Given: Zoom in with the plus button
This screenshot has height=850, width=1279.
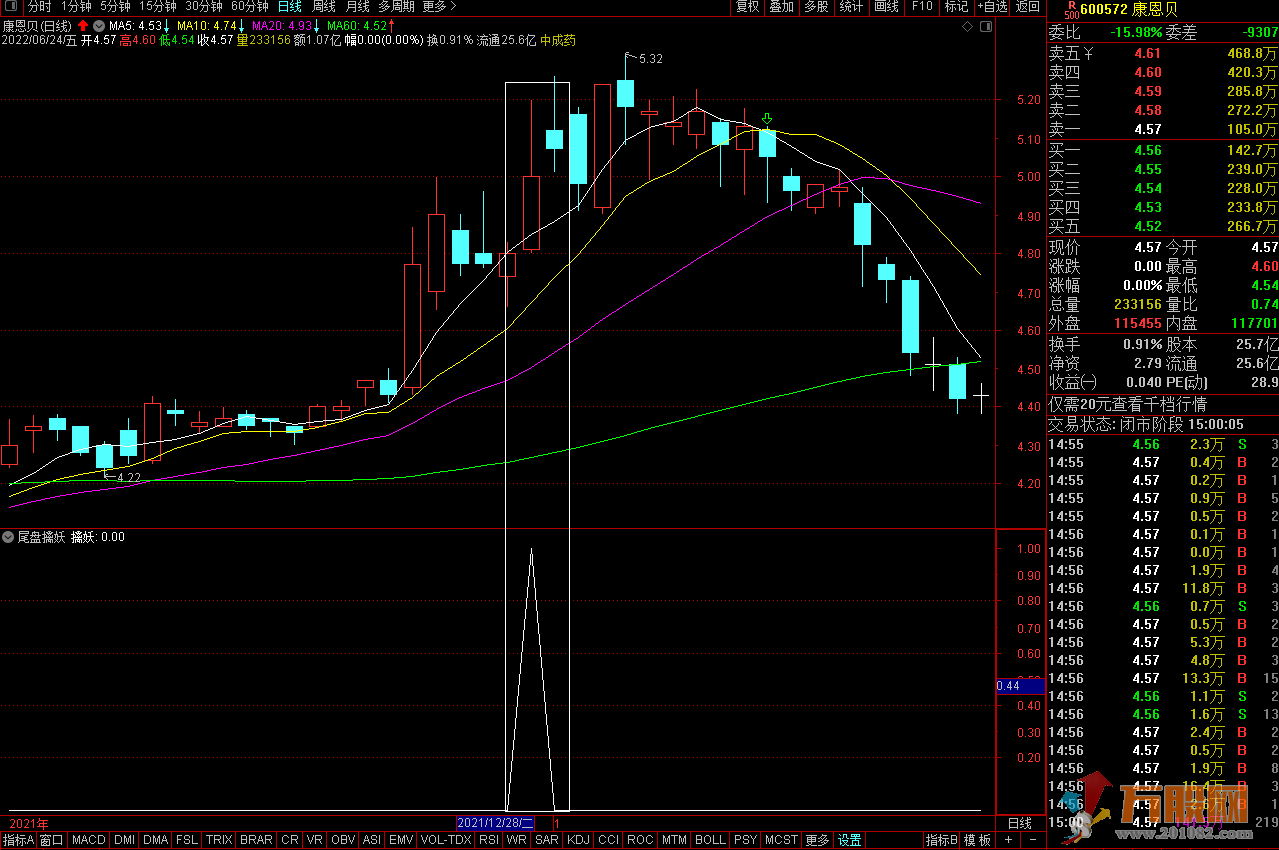Looking at the screenshot, I should (1008, 840).
